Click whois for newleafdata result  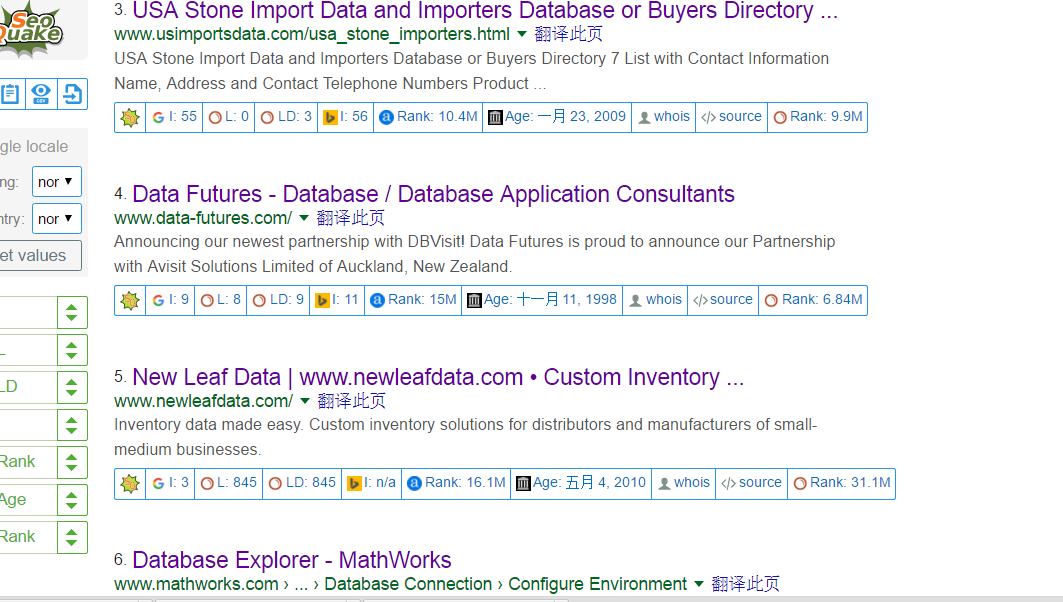click(x=683, y=483)
